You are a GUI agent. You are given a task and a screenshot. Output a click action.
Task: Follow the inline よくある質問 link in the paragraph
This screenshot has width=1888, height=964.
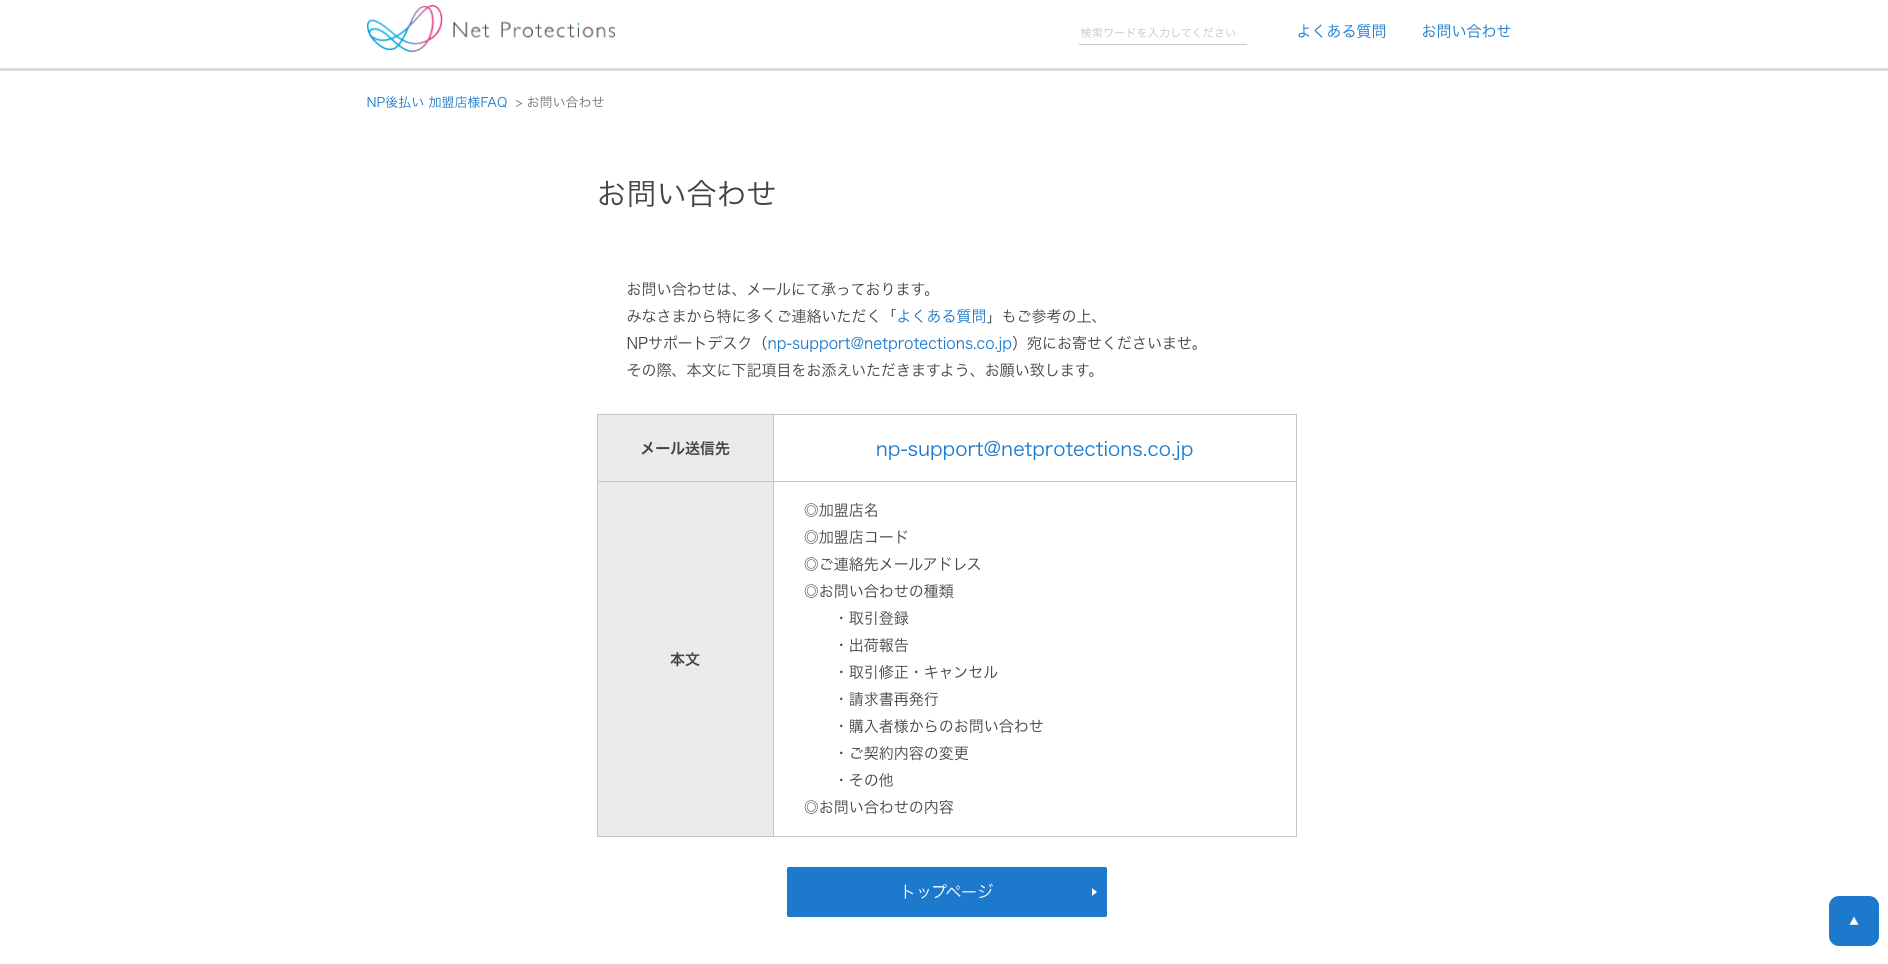tap(941, 316)
